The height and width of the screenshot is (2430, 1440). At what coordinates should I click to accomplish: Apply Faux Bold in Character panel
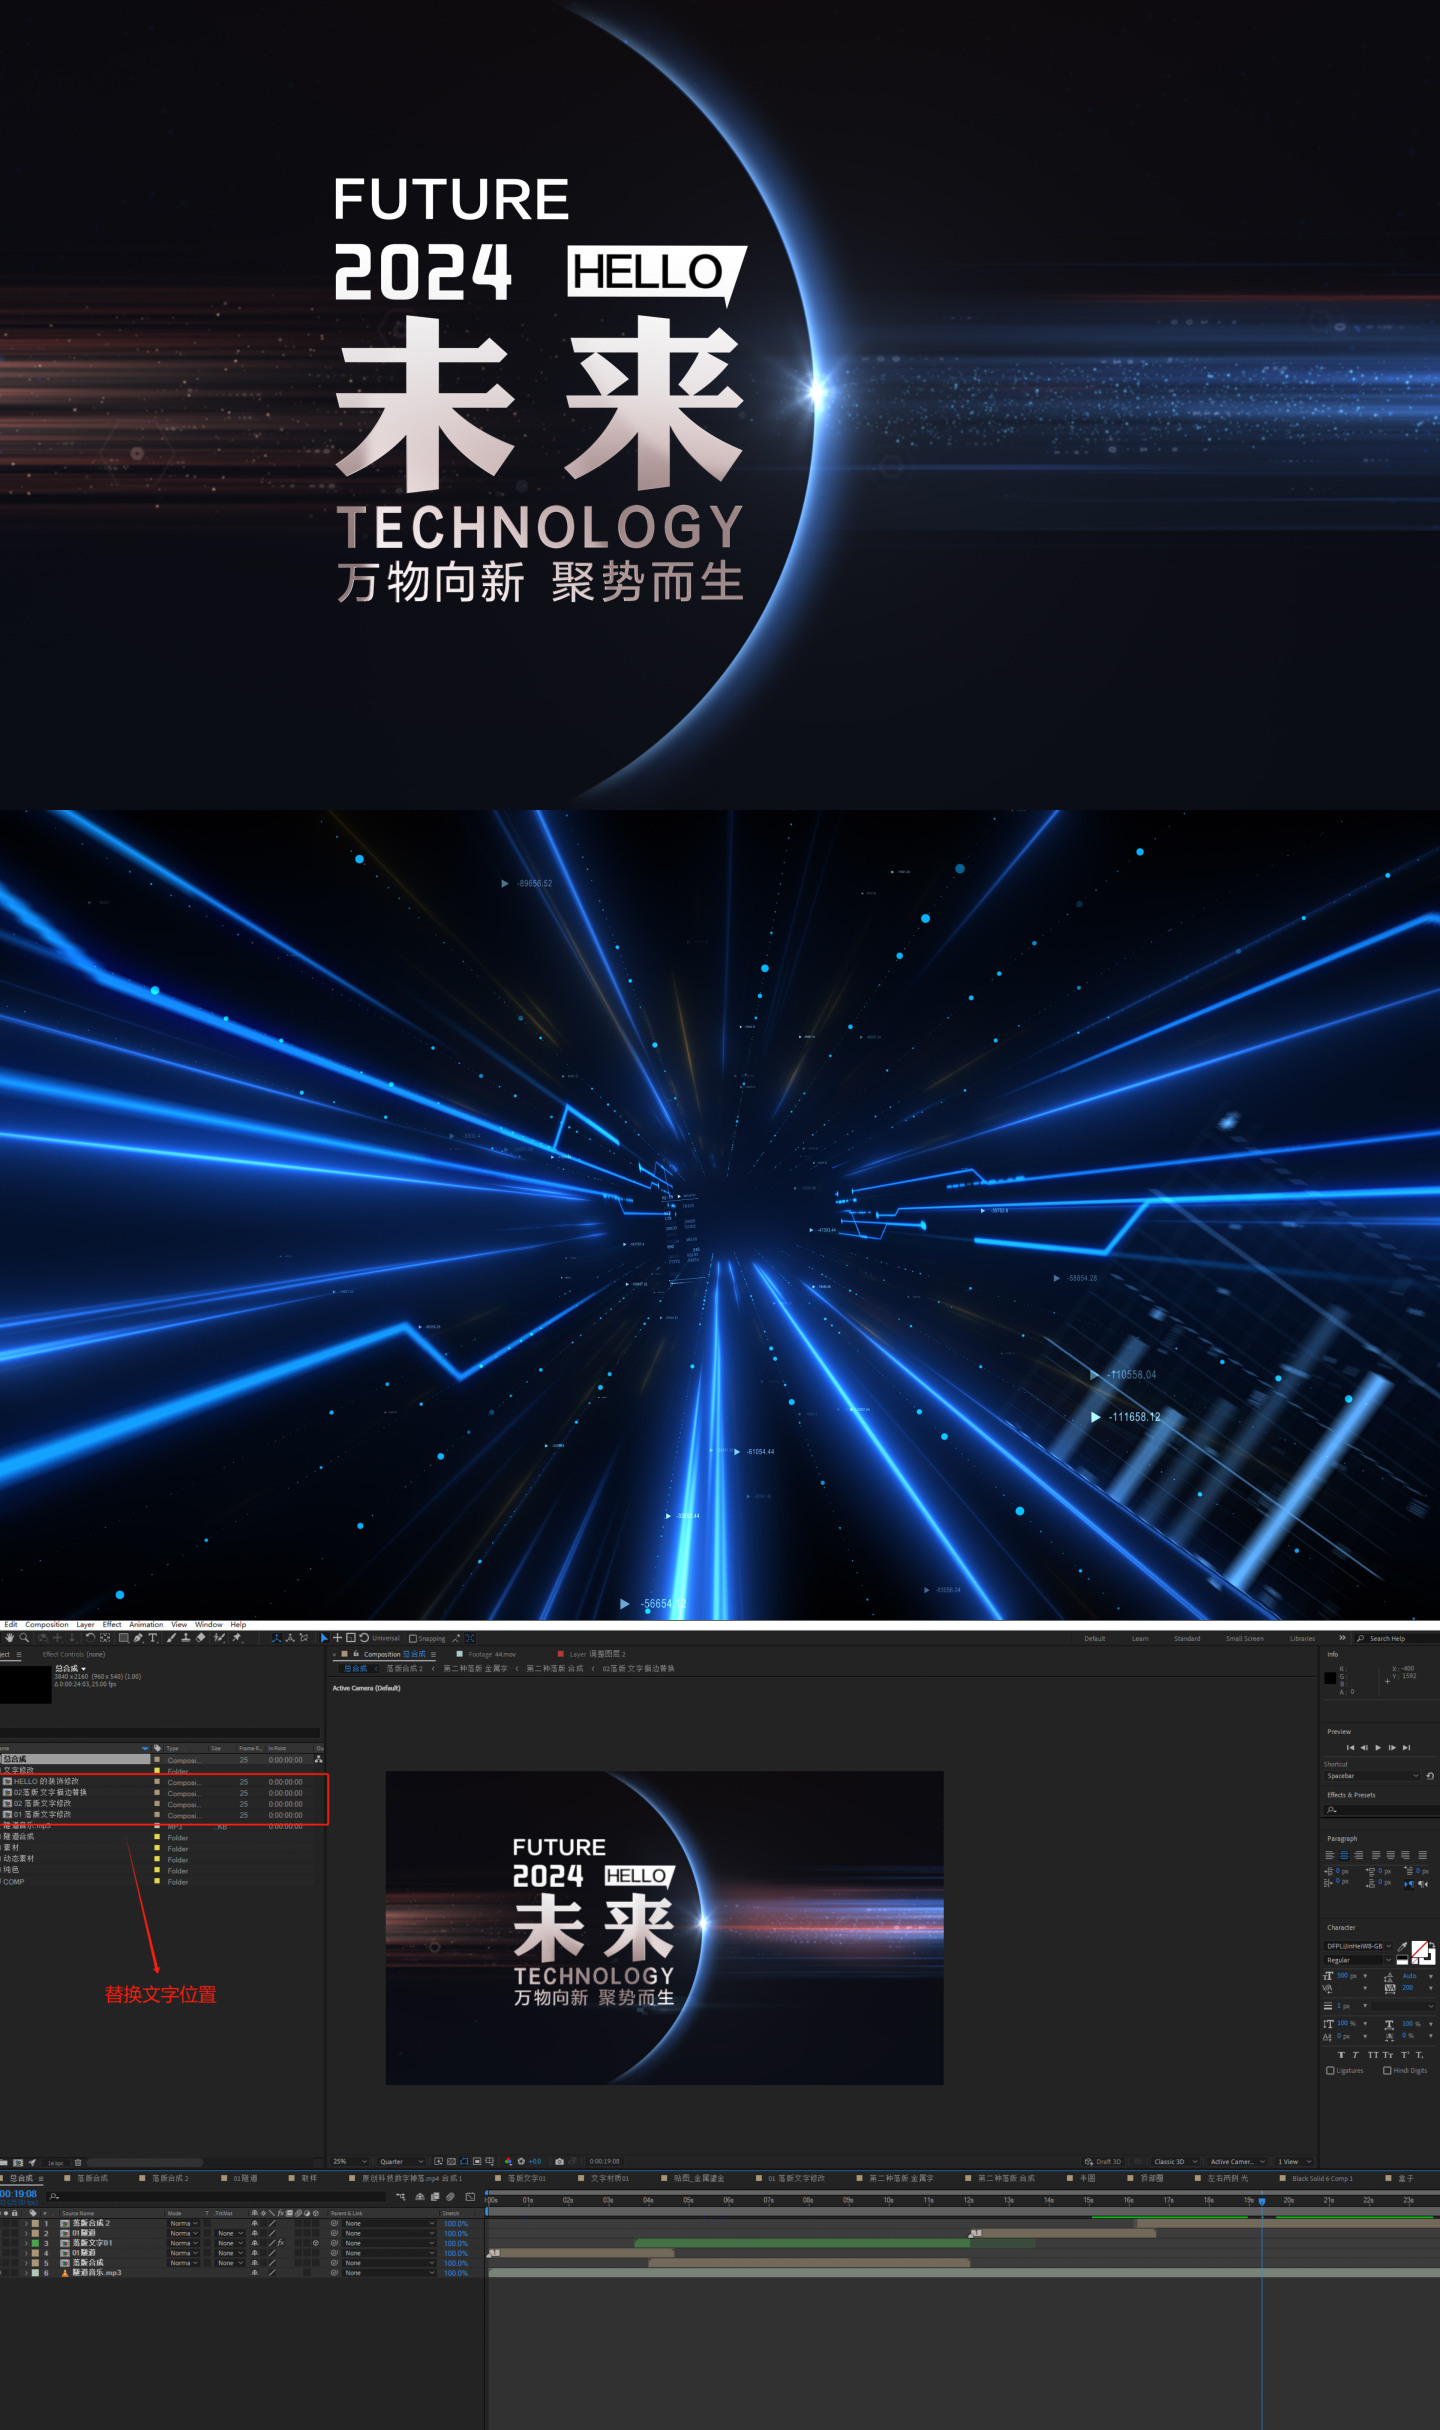[1341, 2055]
